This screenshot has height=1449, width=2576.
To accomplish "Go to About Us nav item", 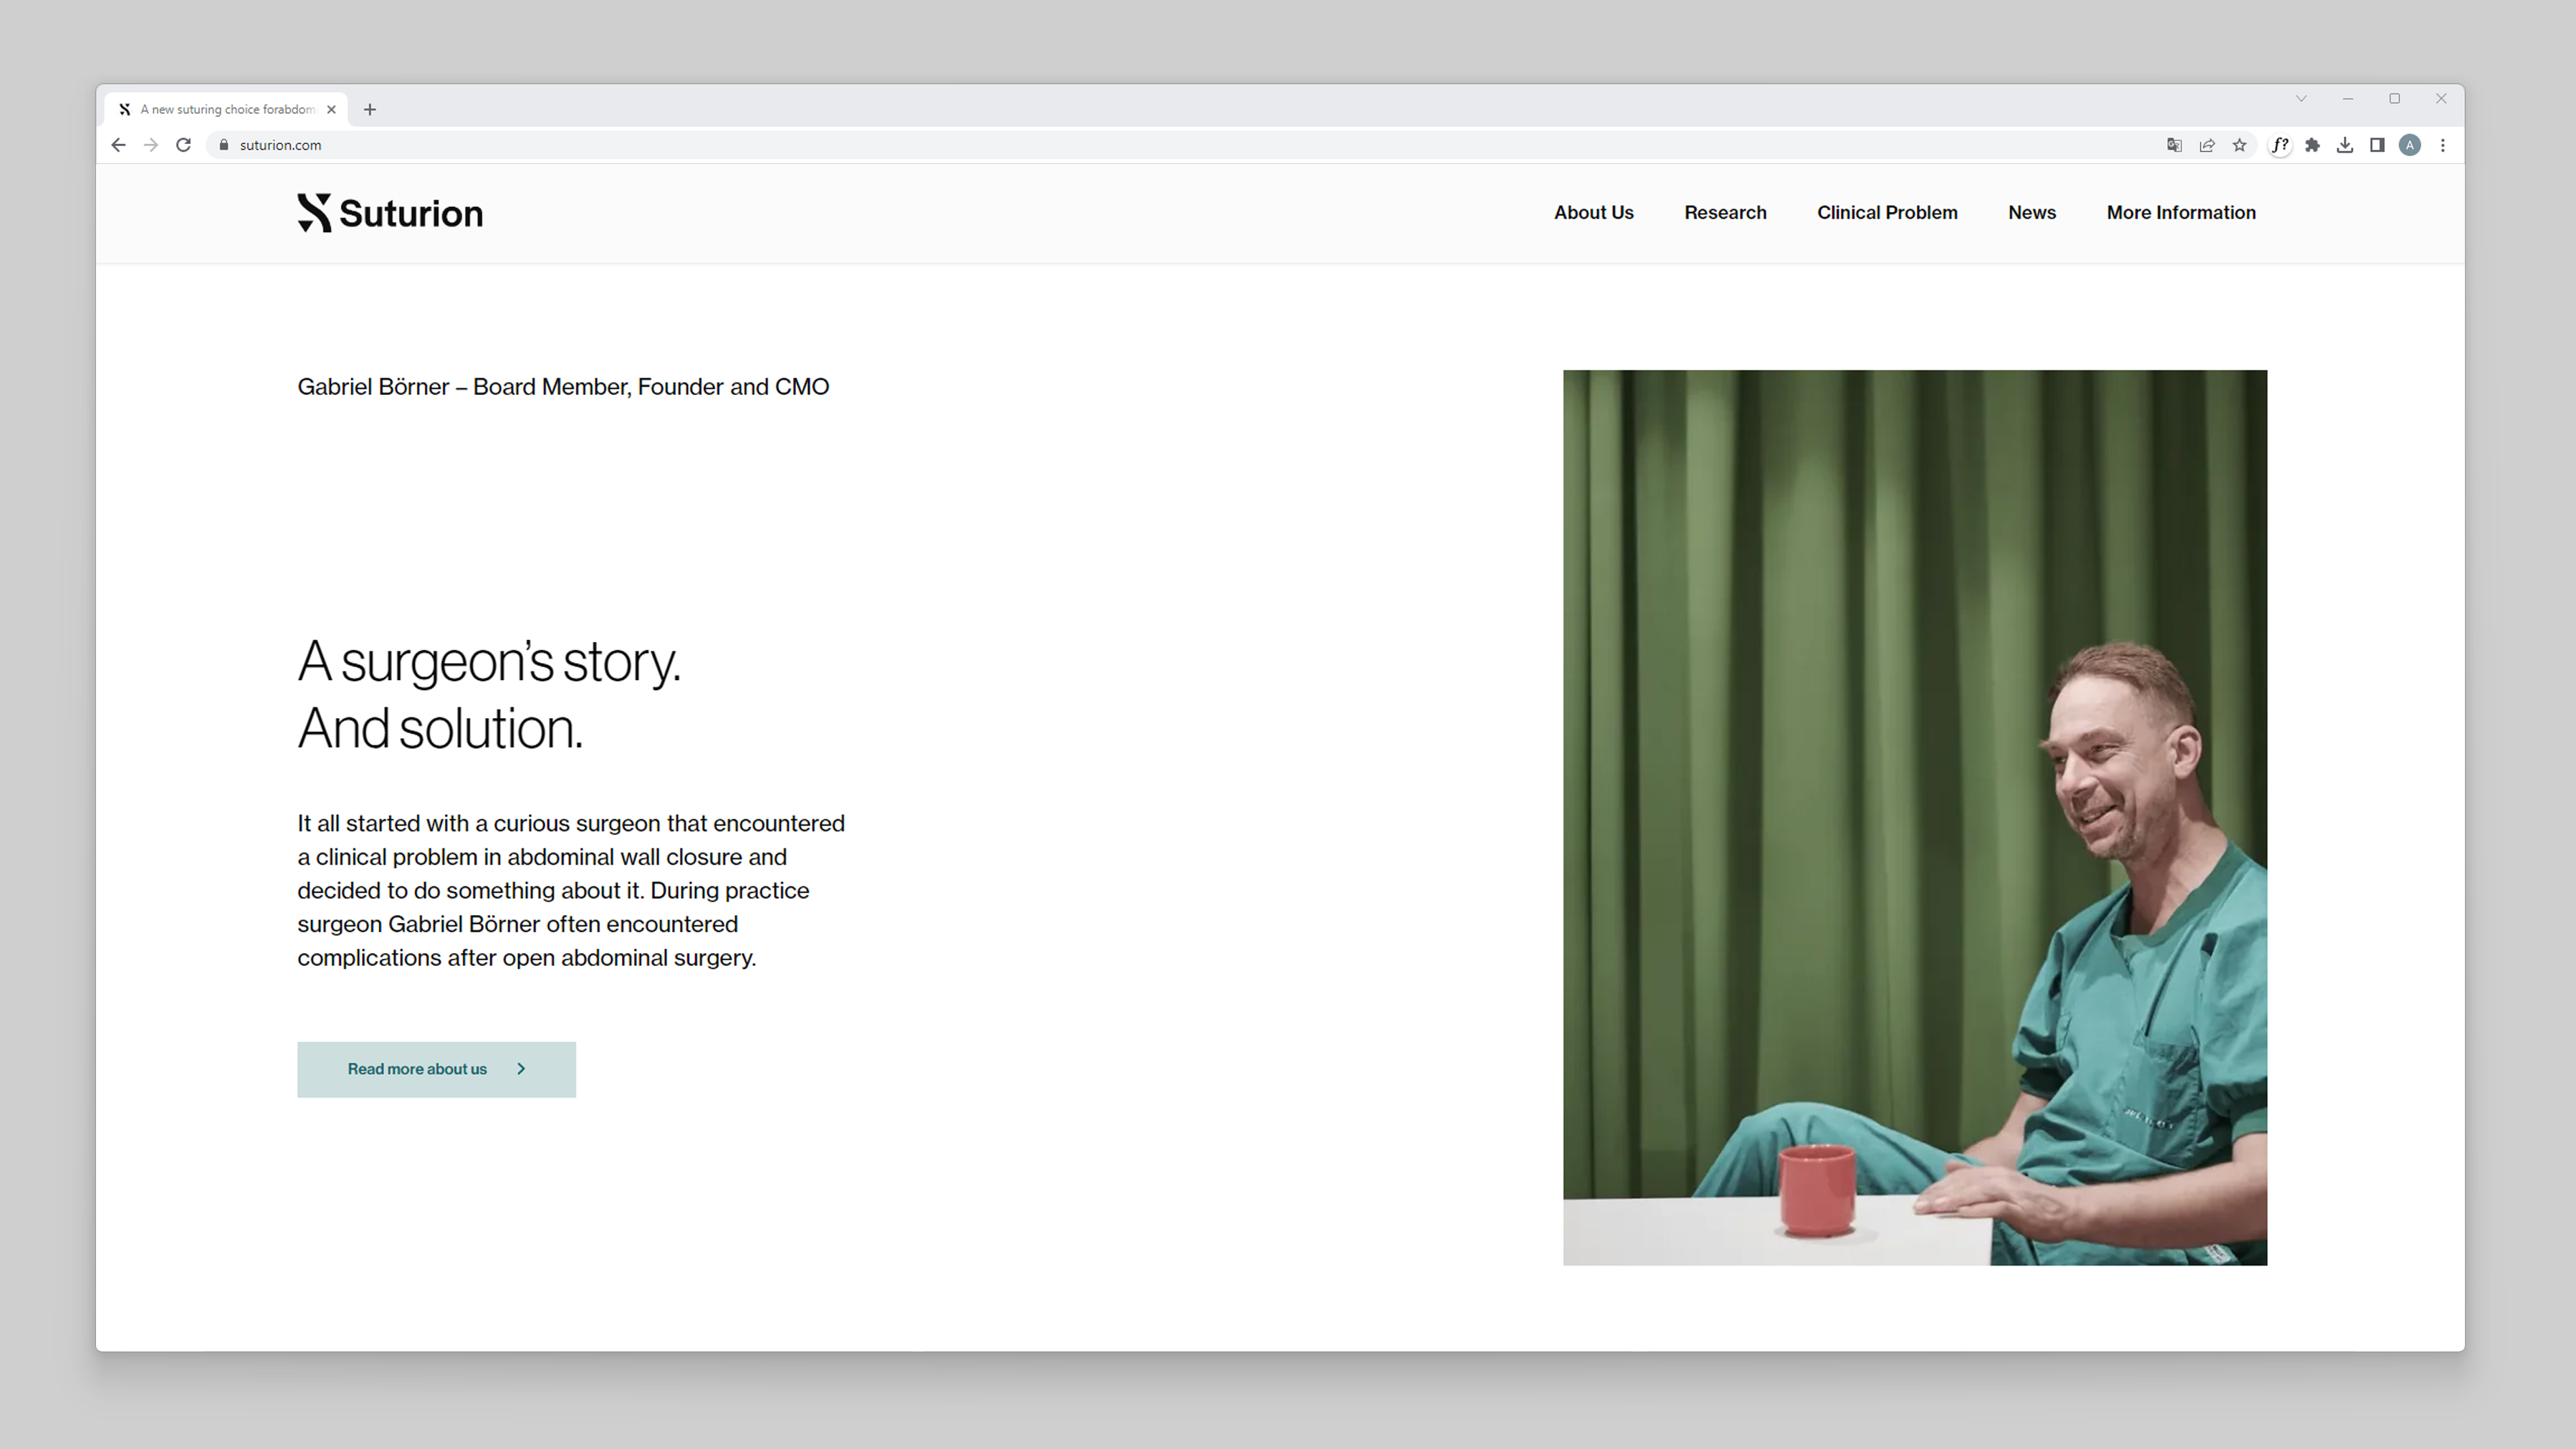I will 1593,212.
